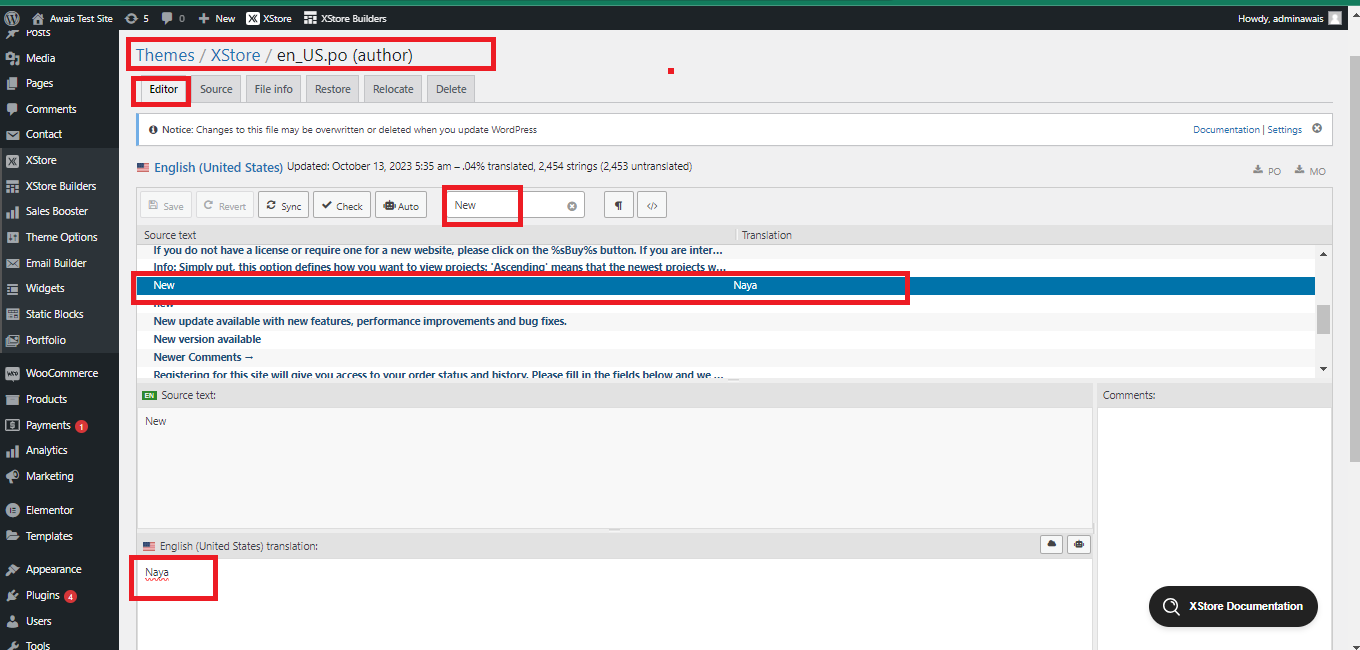Download the PO file
Image resolution: width=1360 pixels, height=650 pixels.
point(1267,171)
